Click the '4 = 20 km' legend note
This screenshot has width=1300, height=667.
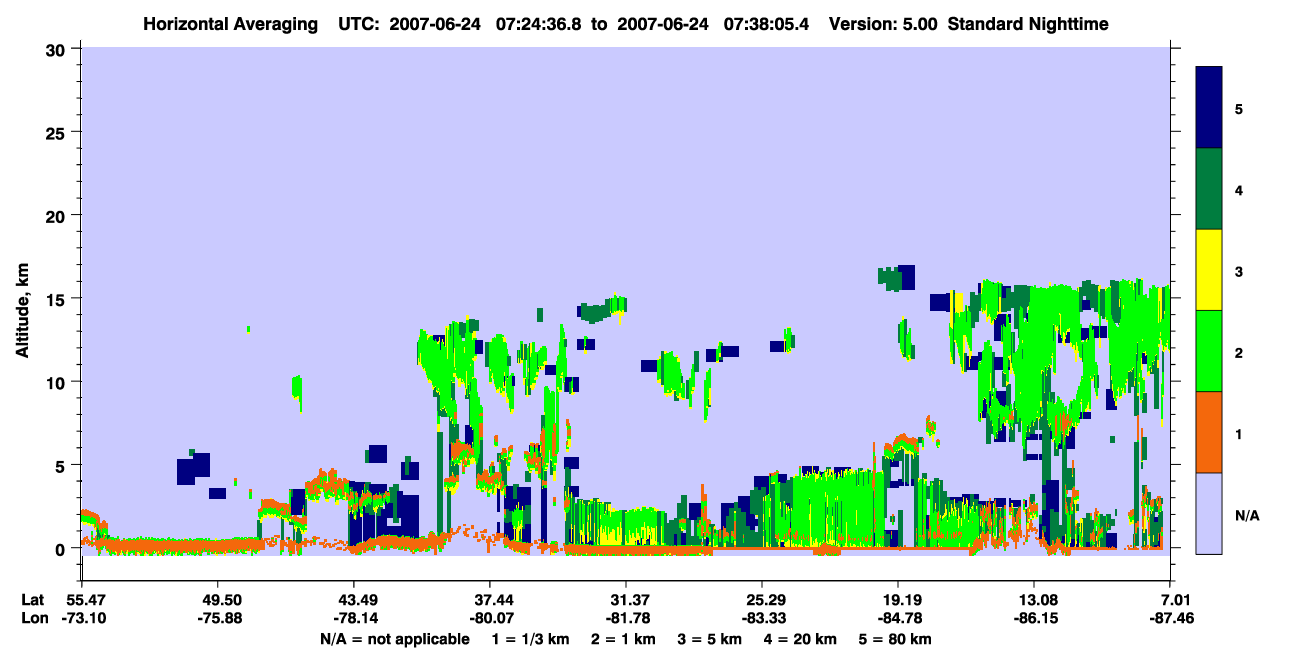(x=799, y=639)
